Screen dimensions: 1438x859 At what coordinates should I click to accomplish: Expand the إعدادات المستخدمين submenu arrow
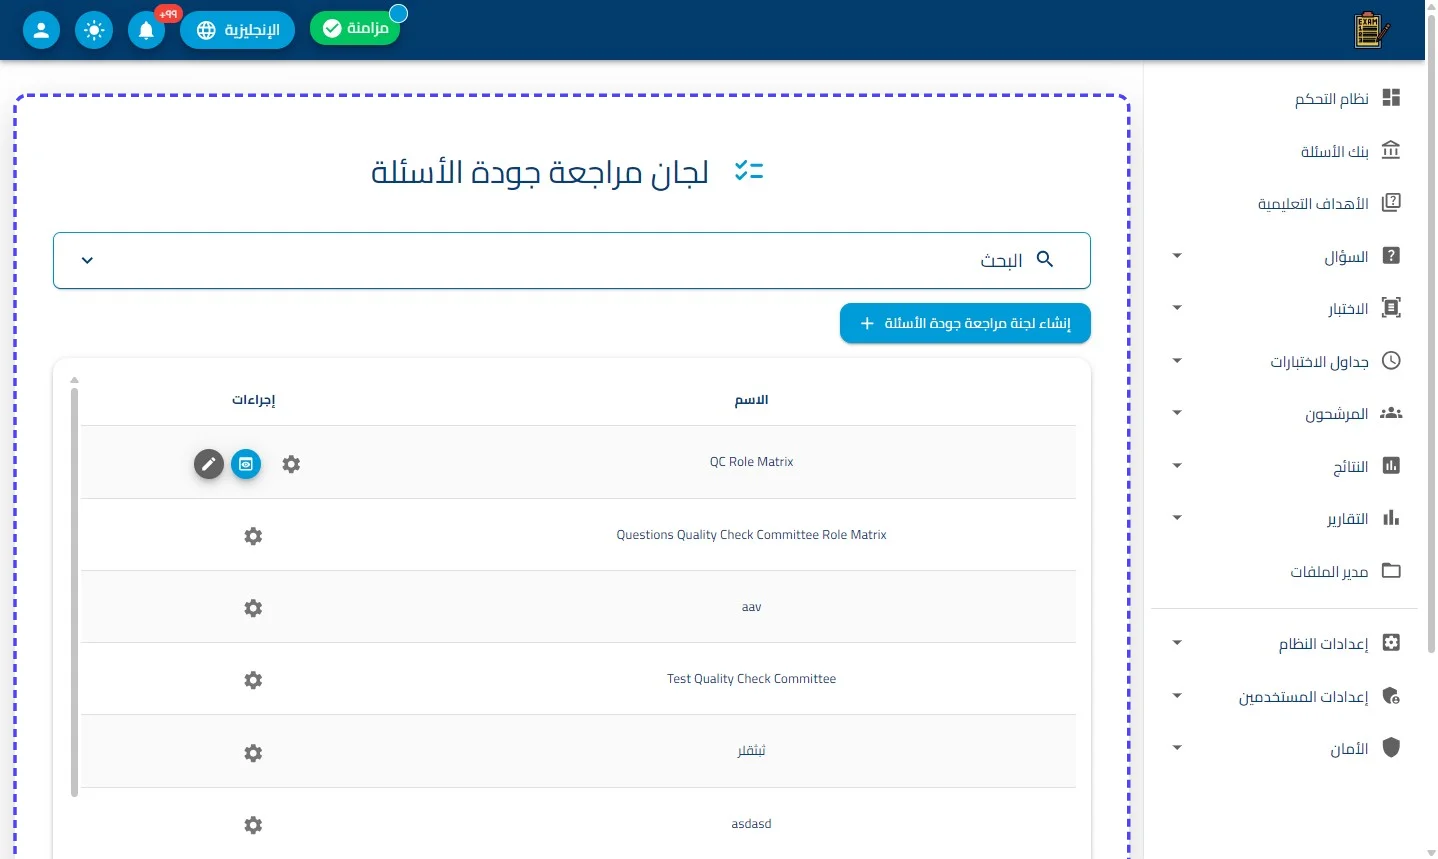point(1177,696)
